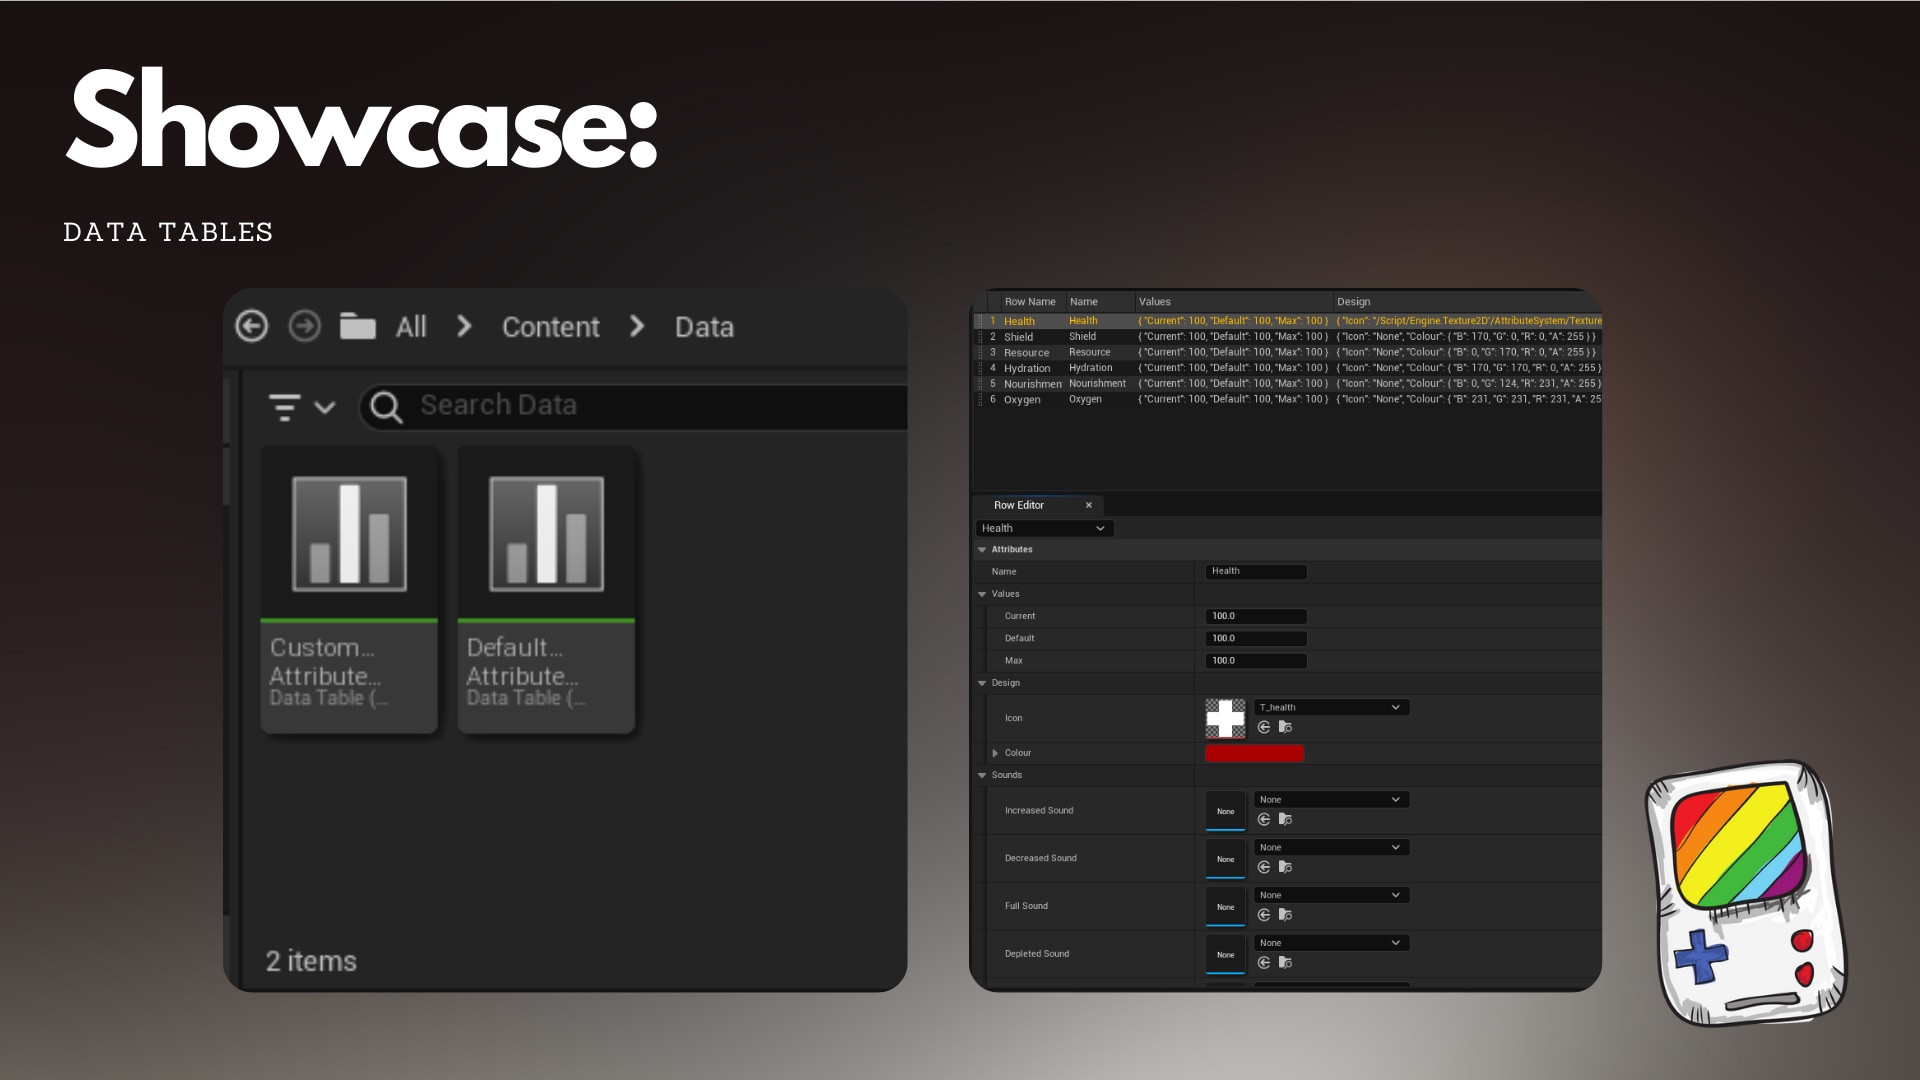Viewport: 1920px width, 1080px height.
Task: Navigate to the Content breadcrumb
Action: coord(550,326)
